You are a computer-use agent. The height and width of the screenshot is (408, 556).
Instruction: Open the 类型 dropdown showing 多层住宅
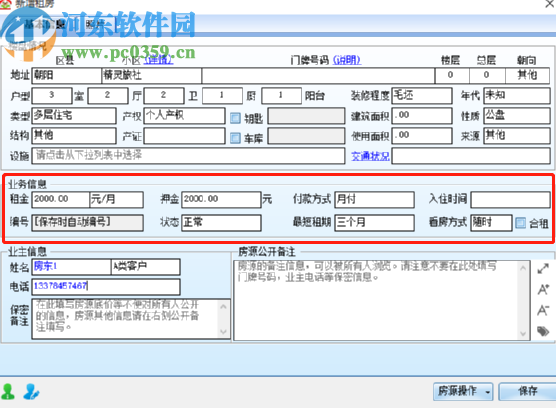(x=74, y=116)
